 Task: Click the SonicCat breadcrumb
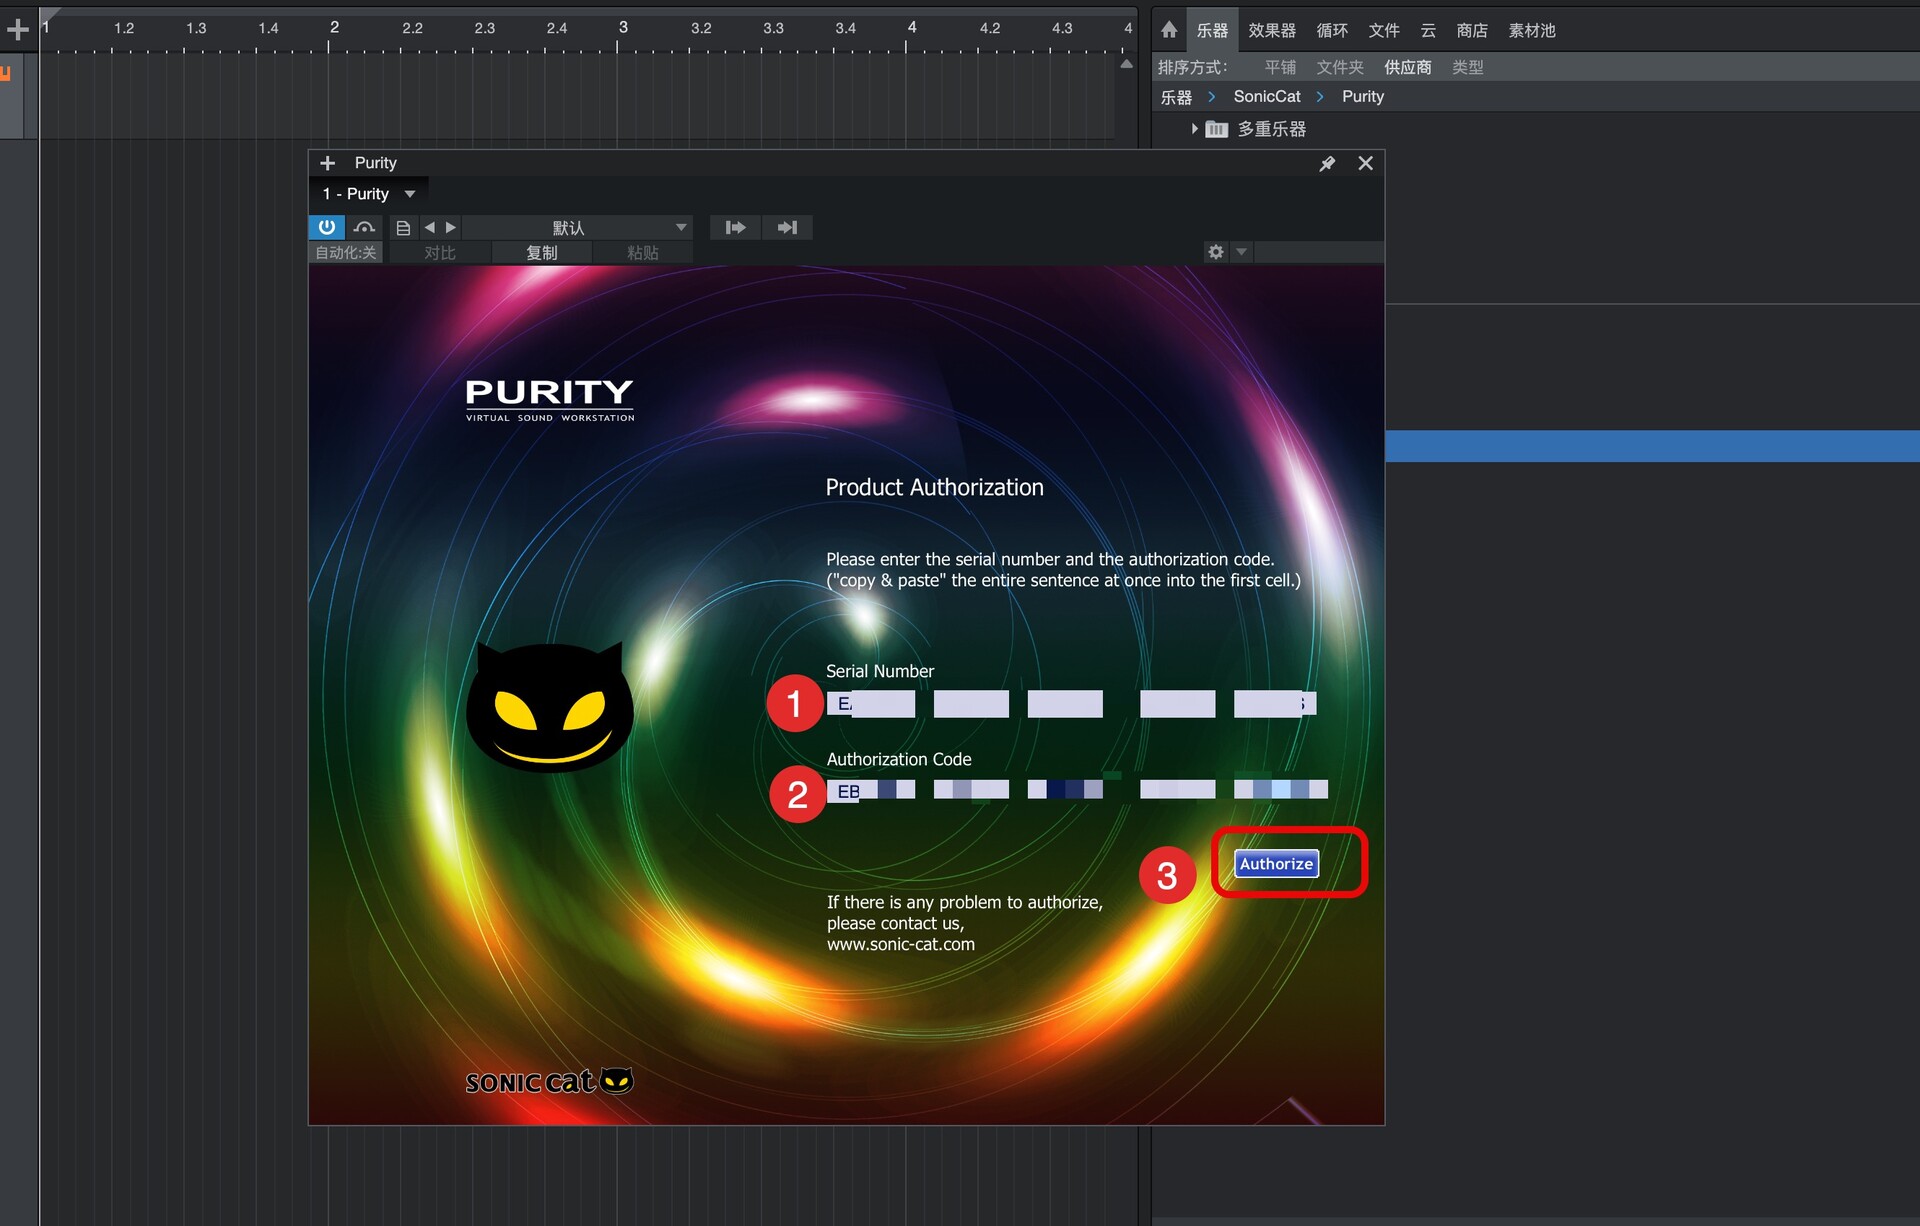(1267, 96)
